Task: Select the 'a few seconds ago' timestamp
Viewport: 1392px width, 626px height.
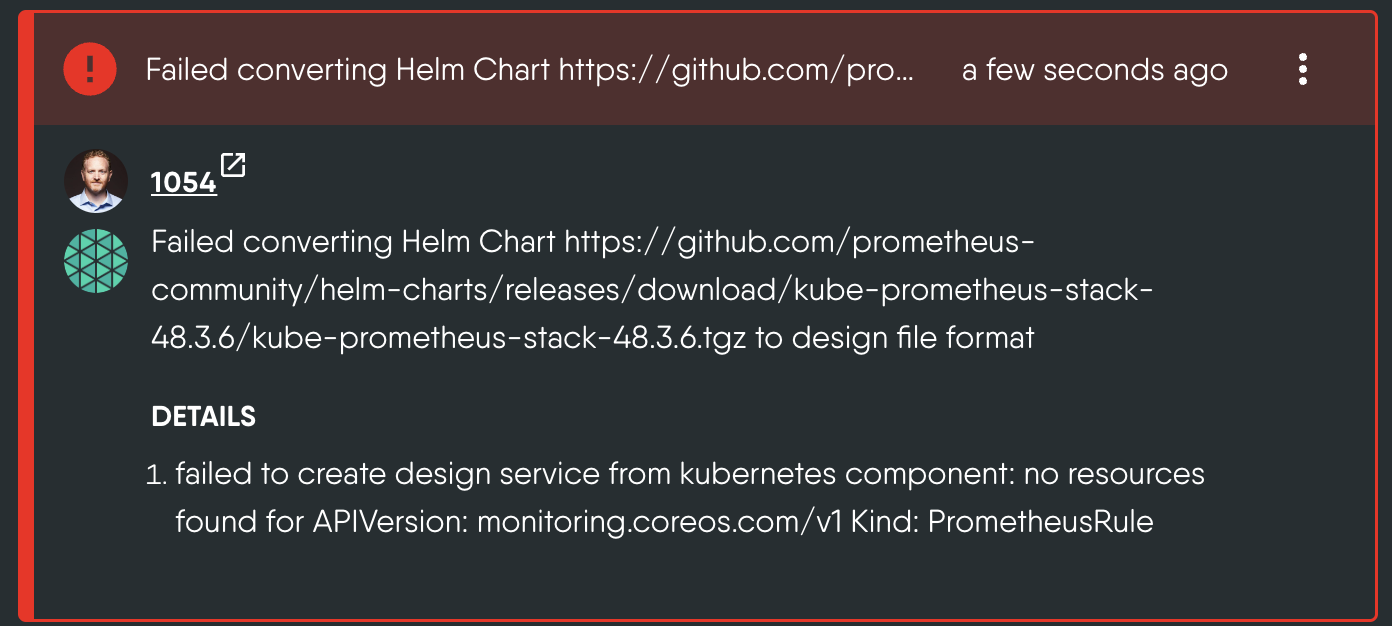Action: pos(1094,70)
